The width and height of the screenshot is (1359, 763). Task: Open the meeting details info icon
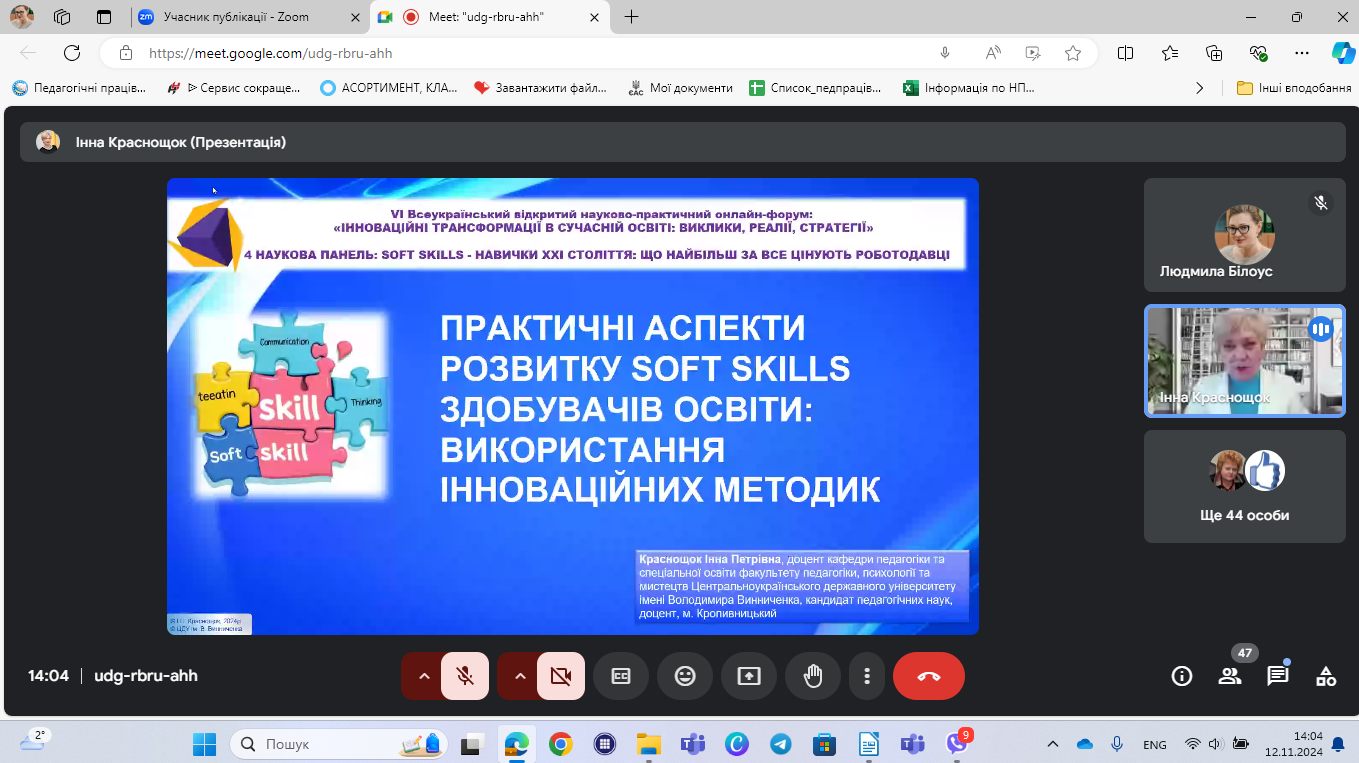(x=1182, y=676)
